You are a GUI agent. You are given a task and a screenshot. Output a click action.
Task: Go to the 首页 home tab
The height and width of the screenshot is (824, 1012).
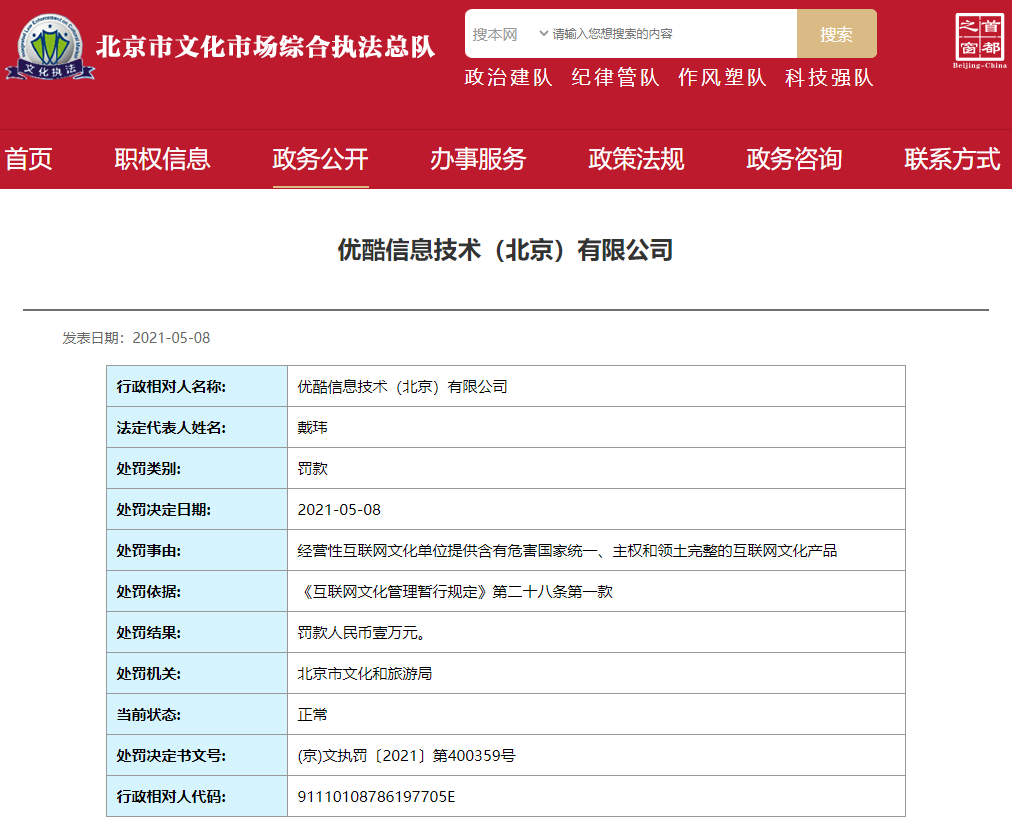pos(28,159)
